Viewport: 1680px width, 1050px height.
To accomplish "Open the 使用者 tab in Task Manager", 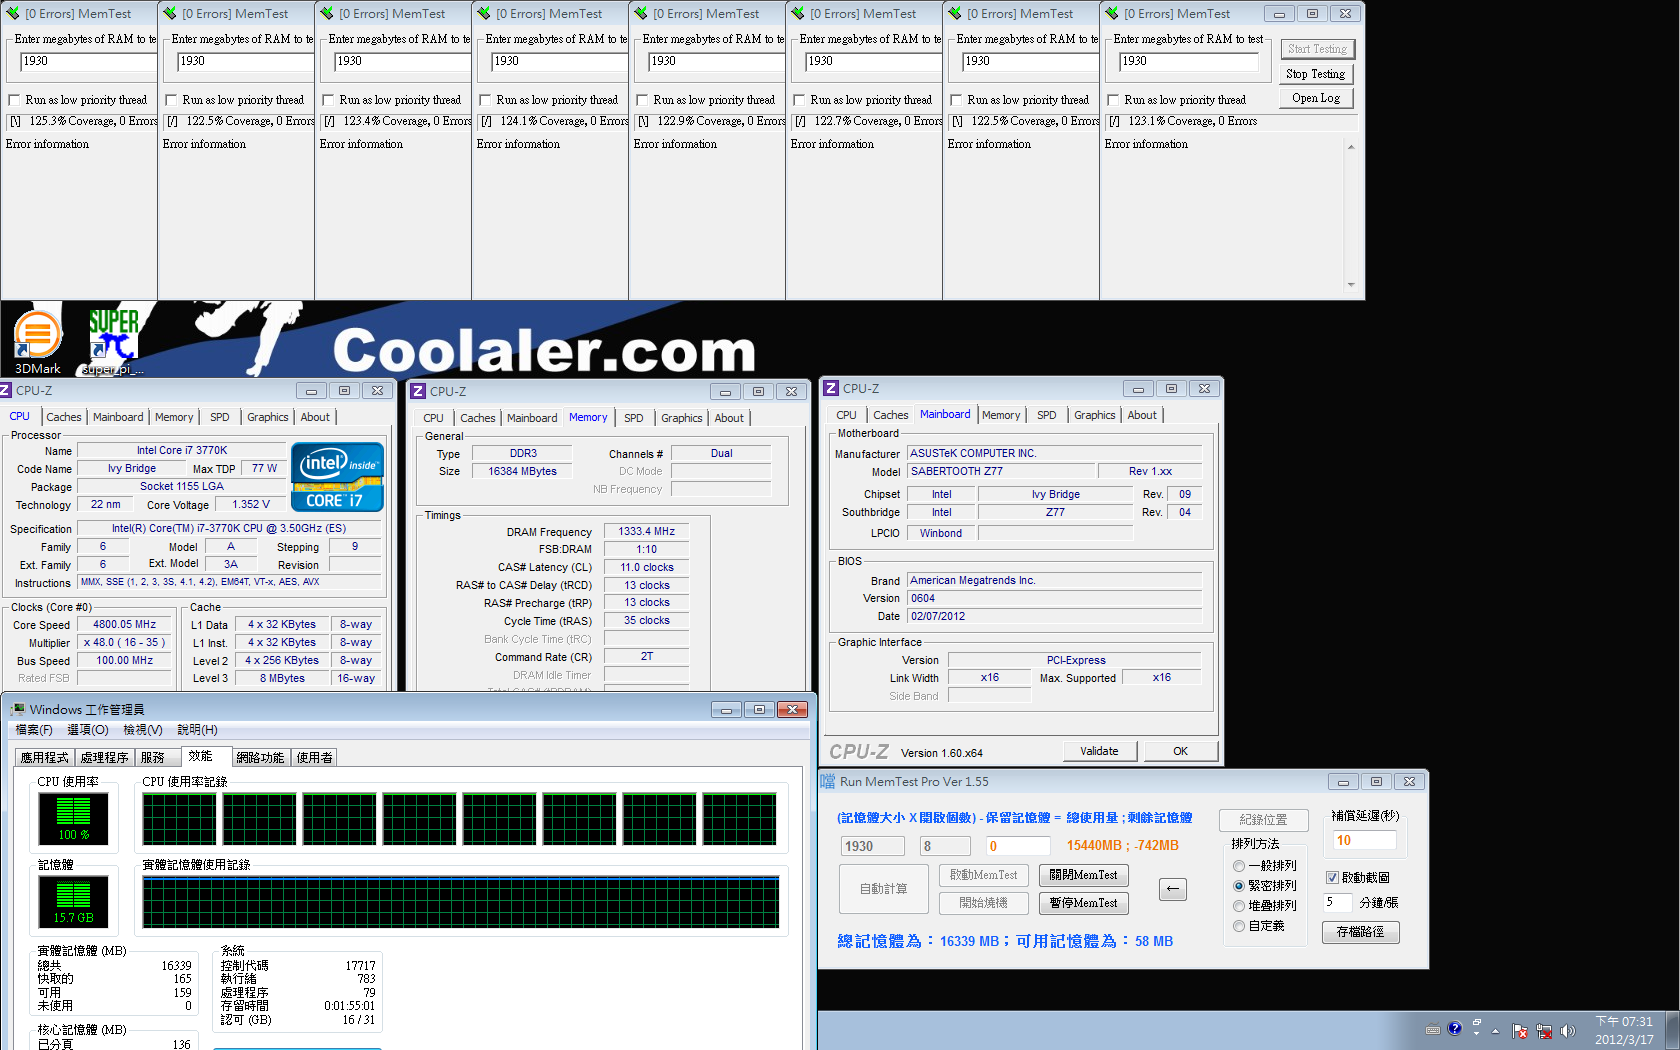I will [314, 758].
